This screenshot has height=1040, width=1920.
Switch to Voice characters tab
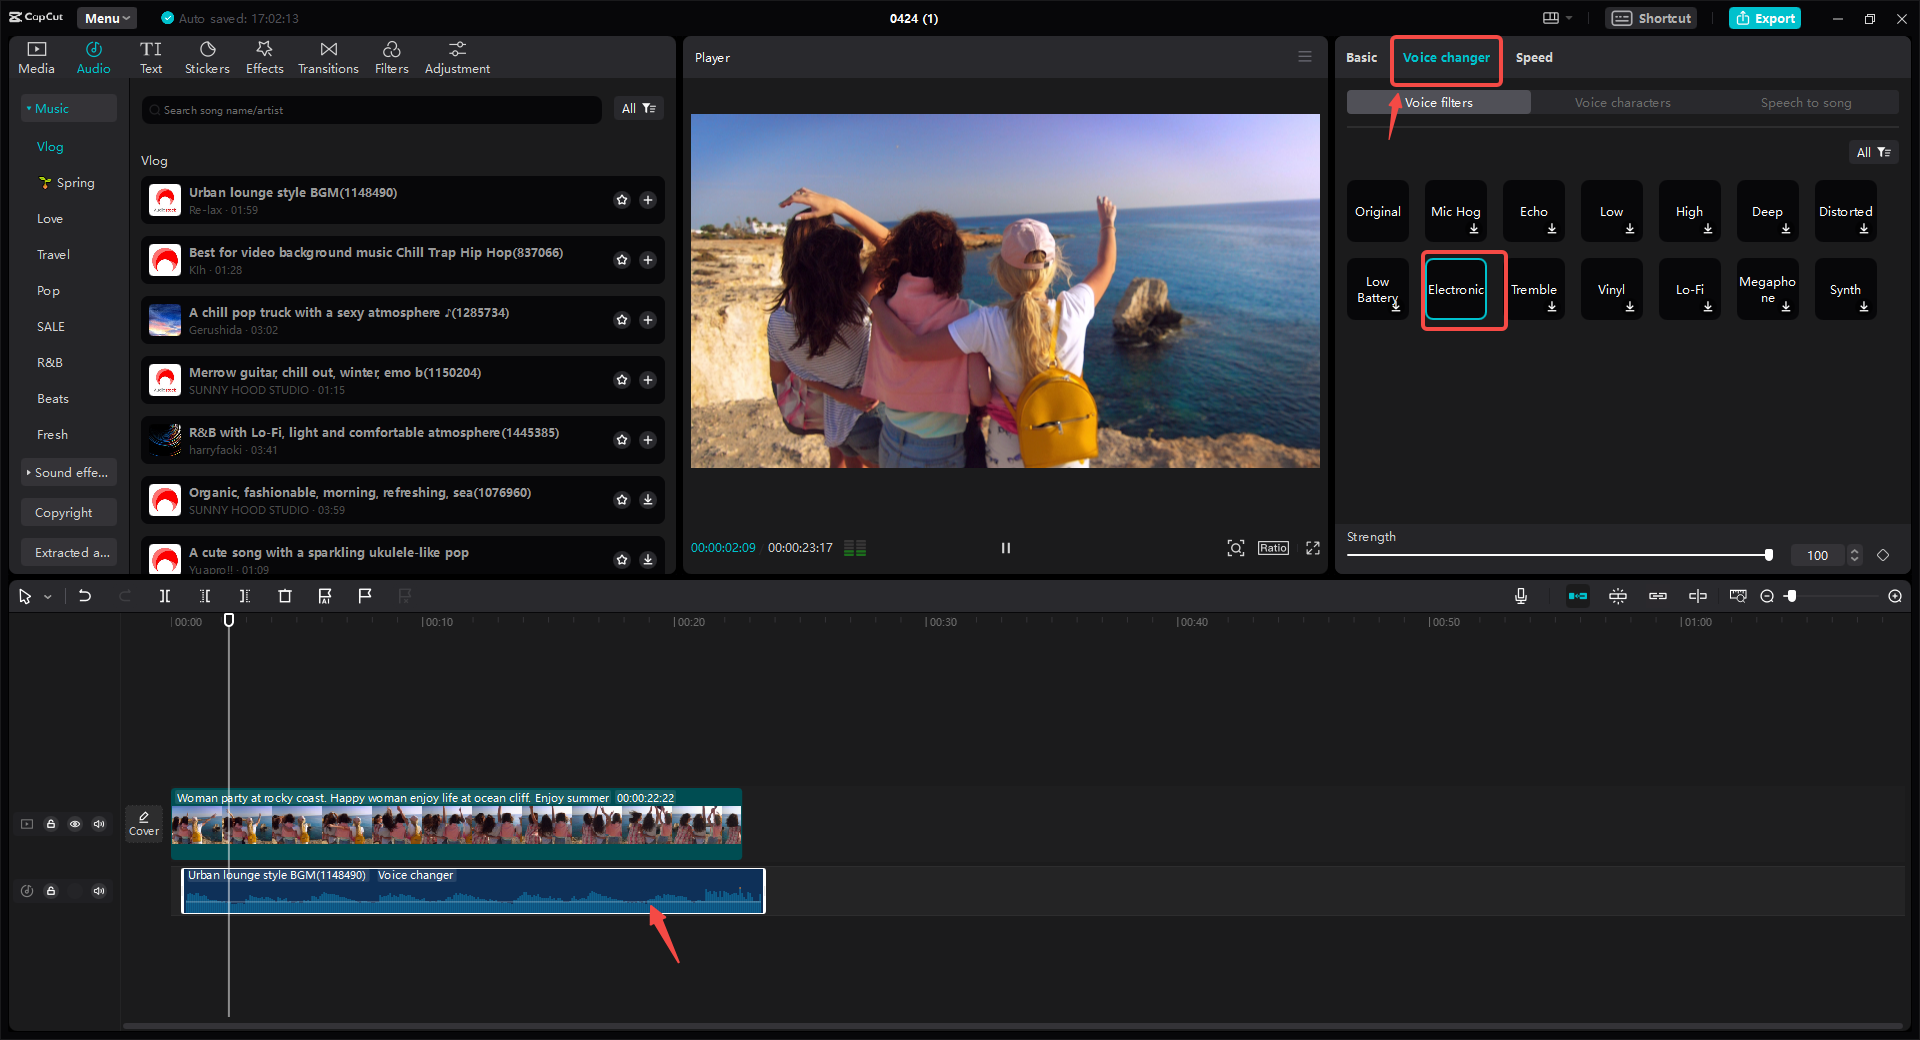pos(1622,103)
